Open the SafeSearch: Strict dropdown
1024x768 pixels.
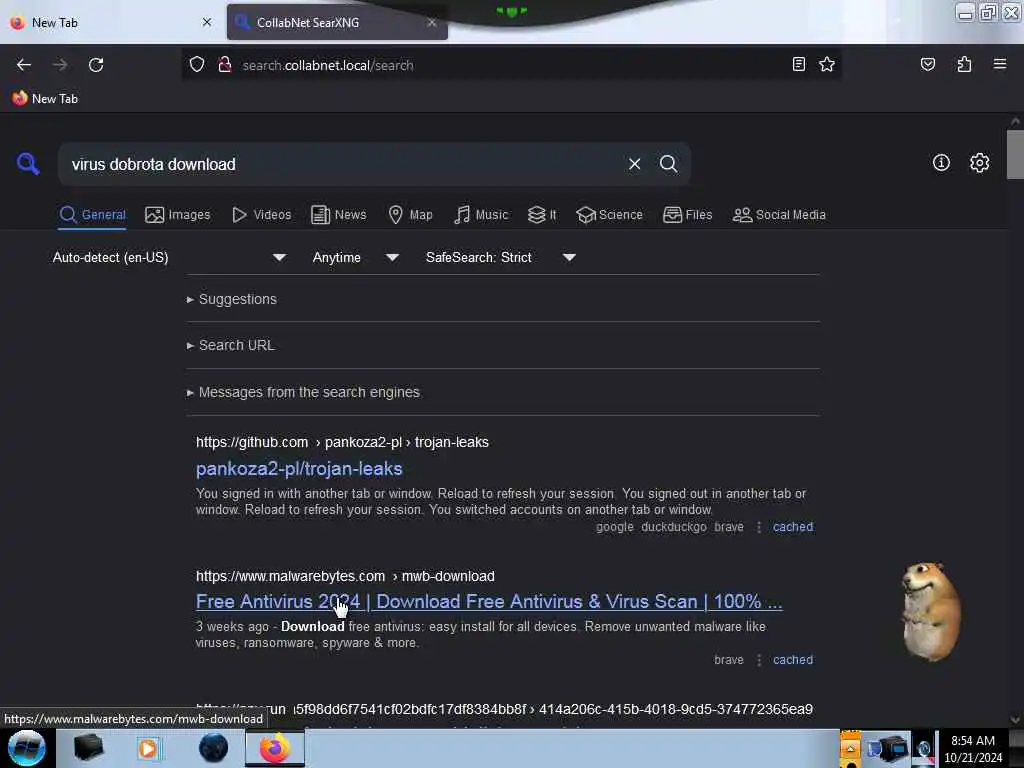click(500, 257)
